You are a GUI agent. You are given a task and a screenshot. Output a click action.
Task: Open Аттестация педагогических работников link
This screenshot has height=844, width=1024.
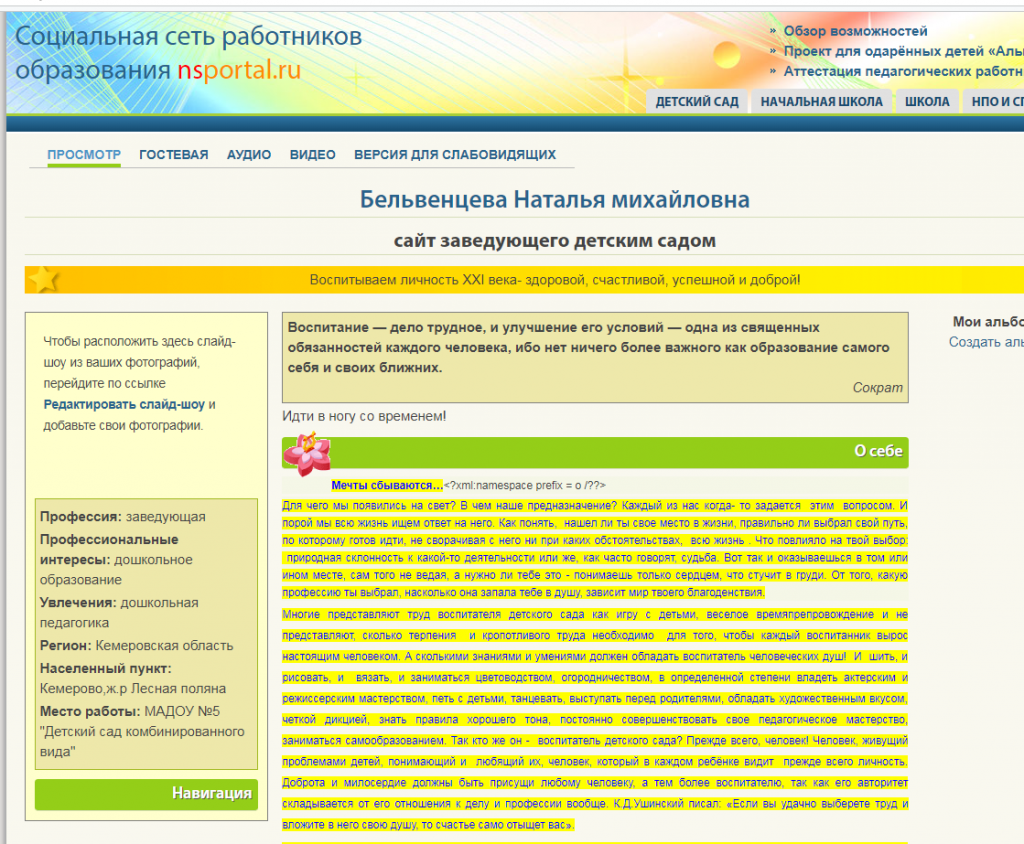[x=903, y=71]
